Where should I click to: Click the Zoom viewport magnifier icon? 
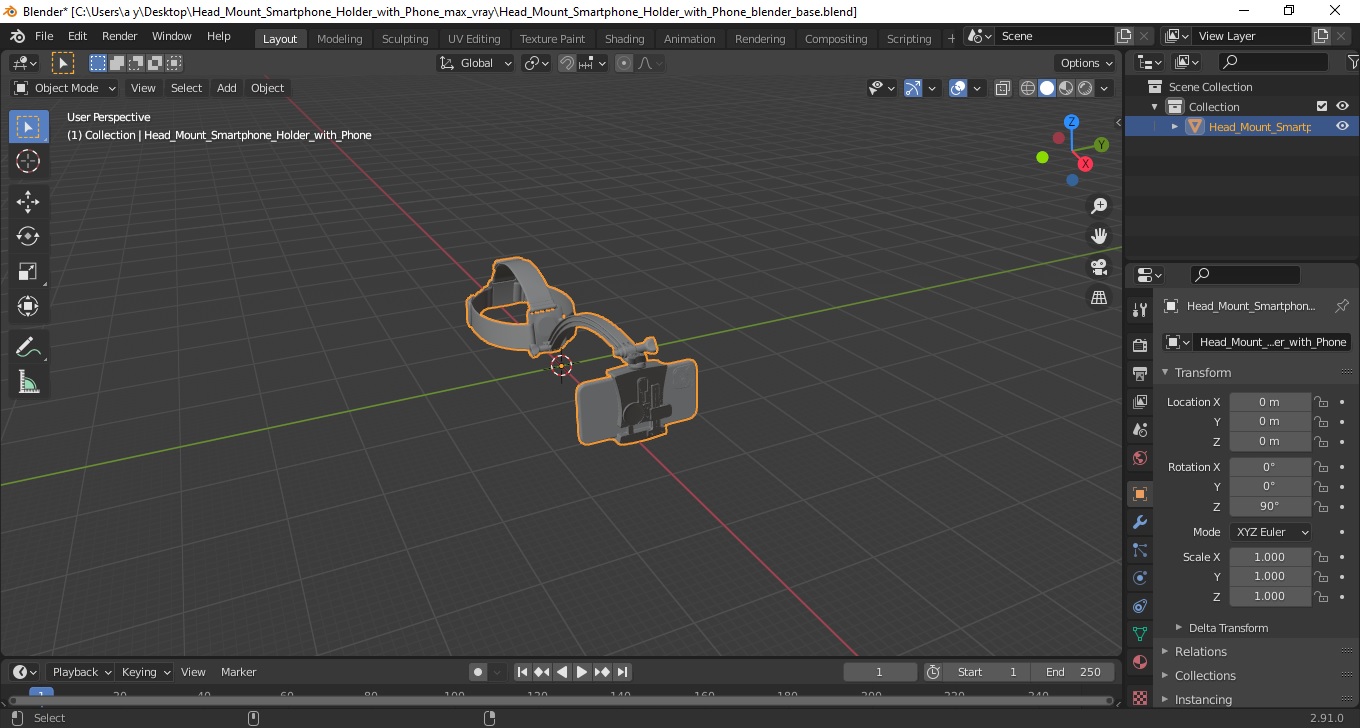tap(1099, 205)
